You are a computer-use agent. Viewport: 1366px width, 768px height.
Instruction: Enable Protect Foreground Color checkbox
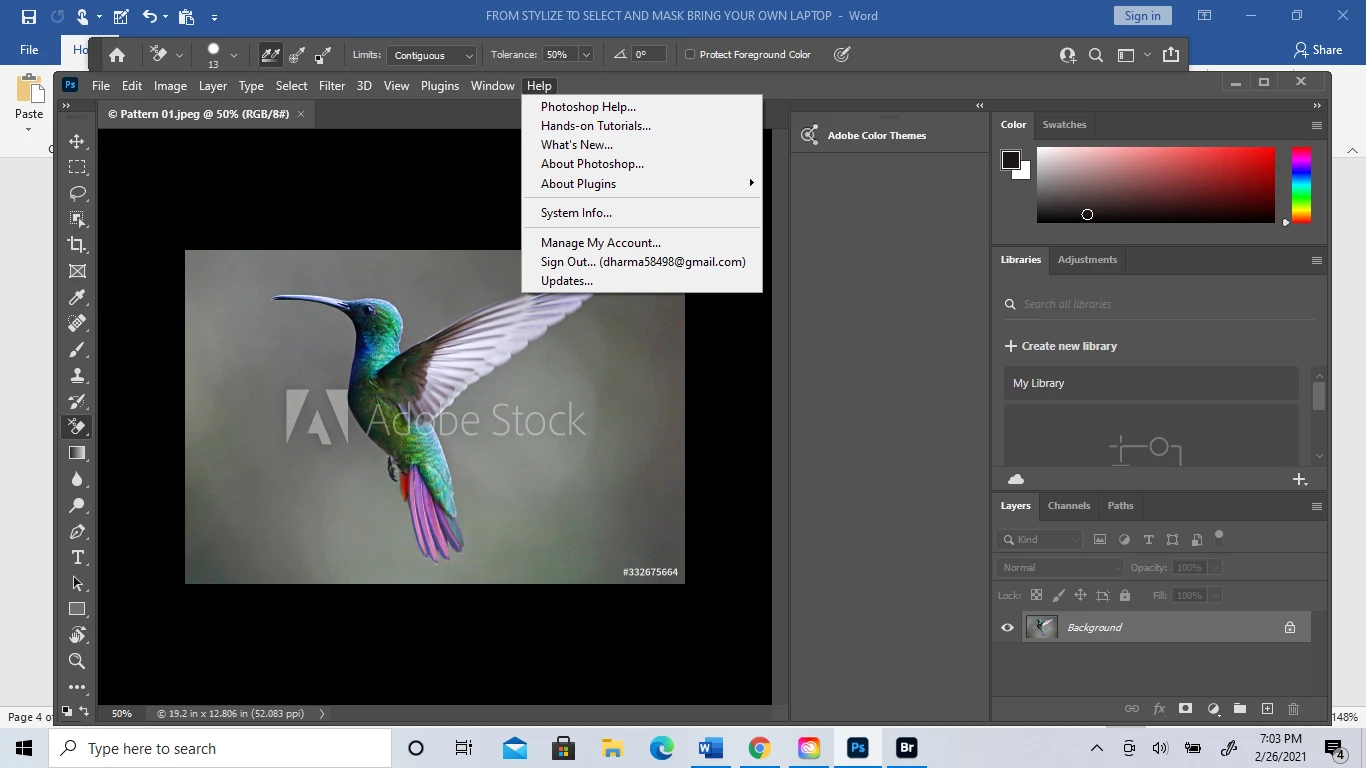[690, 55]
